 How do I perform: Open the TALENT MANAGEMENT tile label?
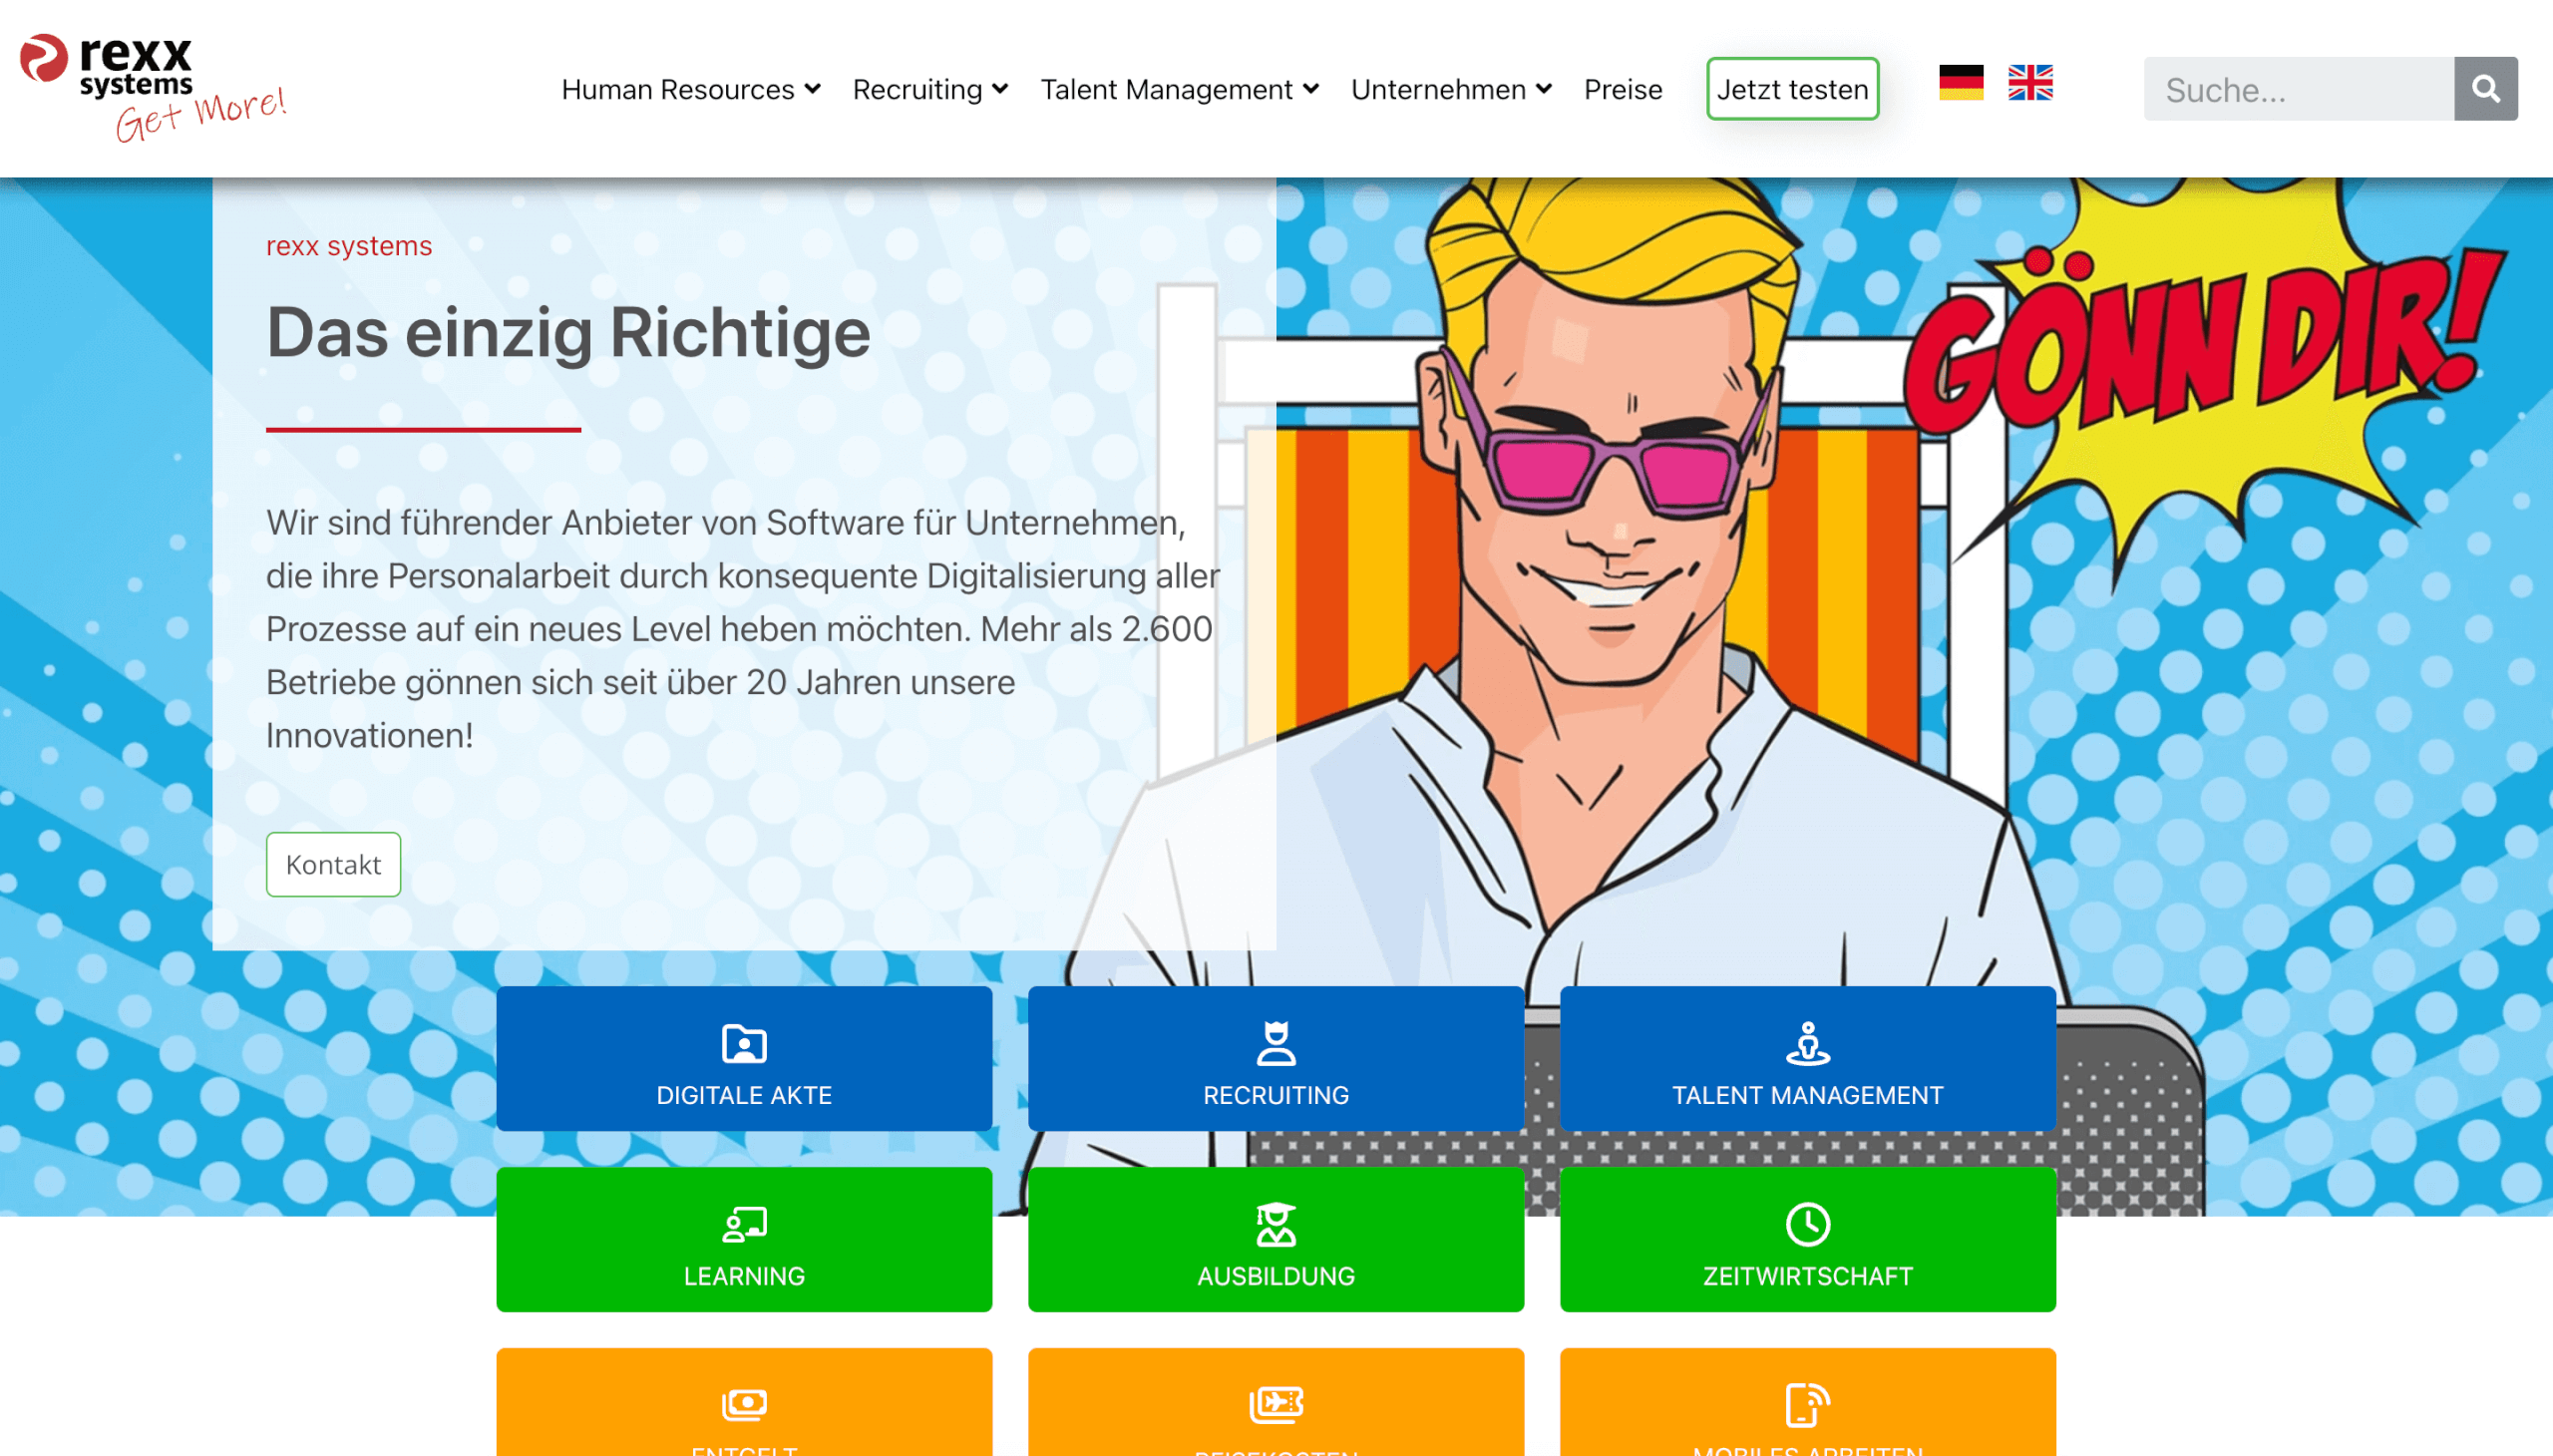tap(1808, 1095)
